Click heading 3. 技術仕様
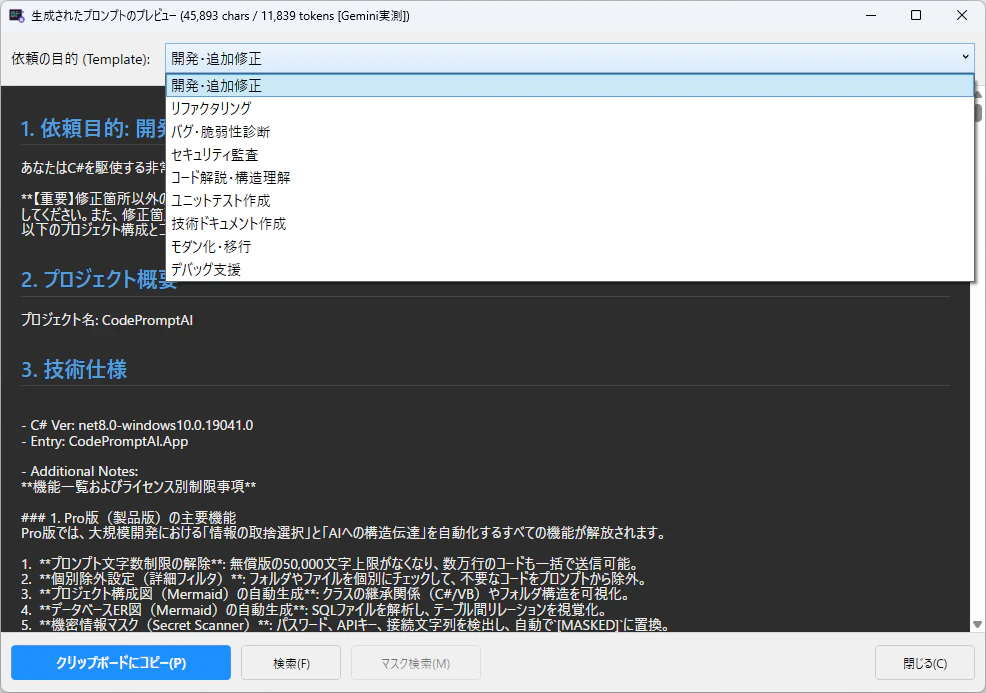Screen dimensions: 986x693 (x=74, y=369)
